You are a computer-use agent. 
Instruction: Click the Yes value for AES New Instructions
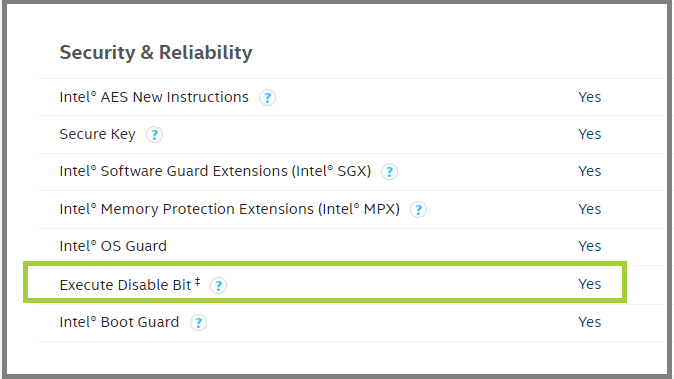(x=589, y=97)
